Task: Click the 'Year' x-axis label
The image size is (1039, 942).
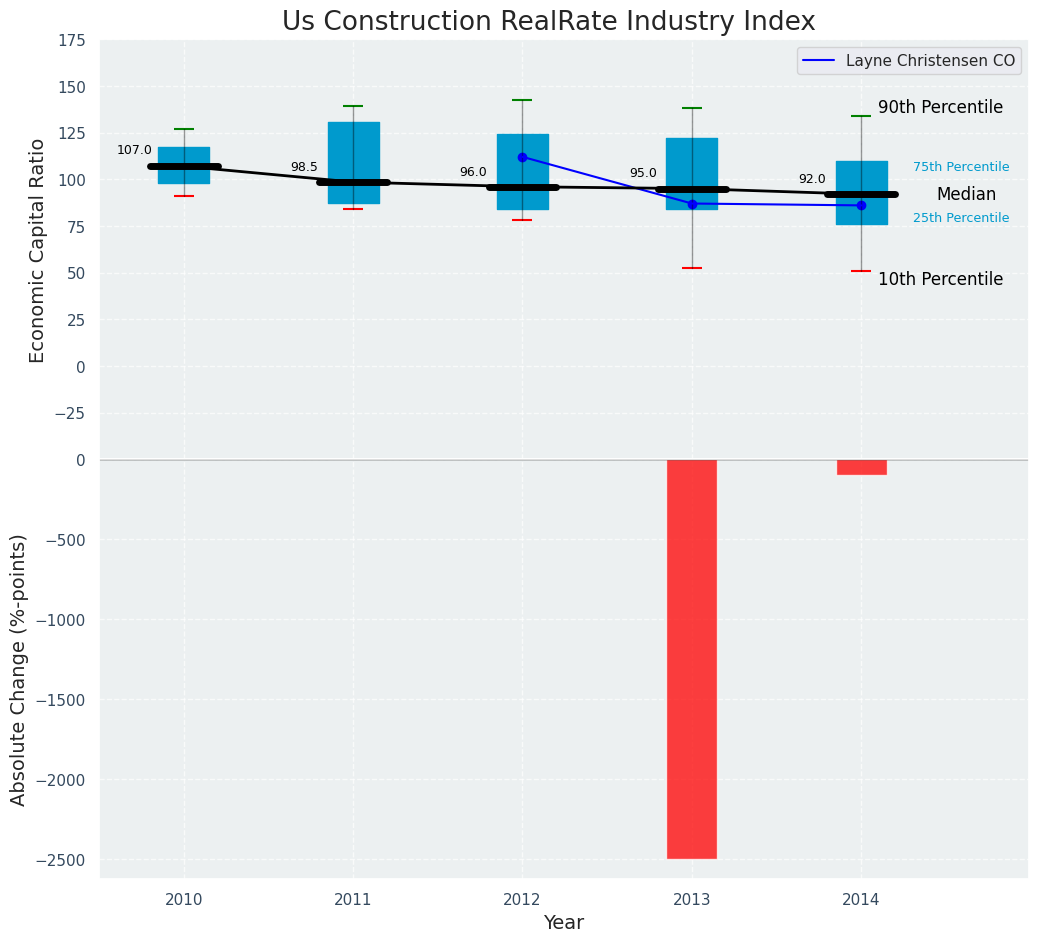Action: pyautogui.click(x=564, y=922)
